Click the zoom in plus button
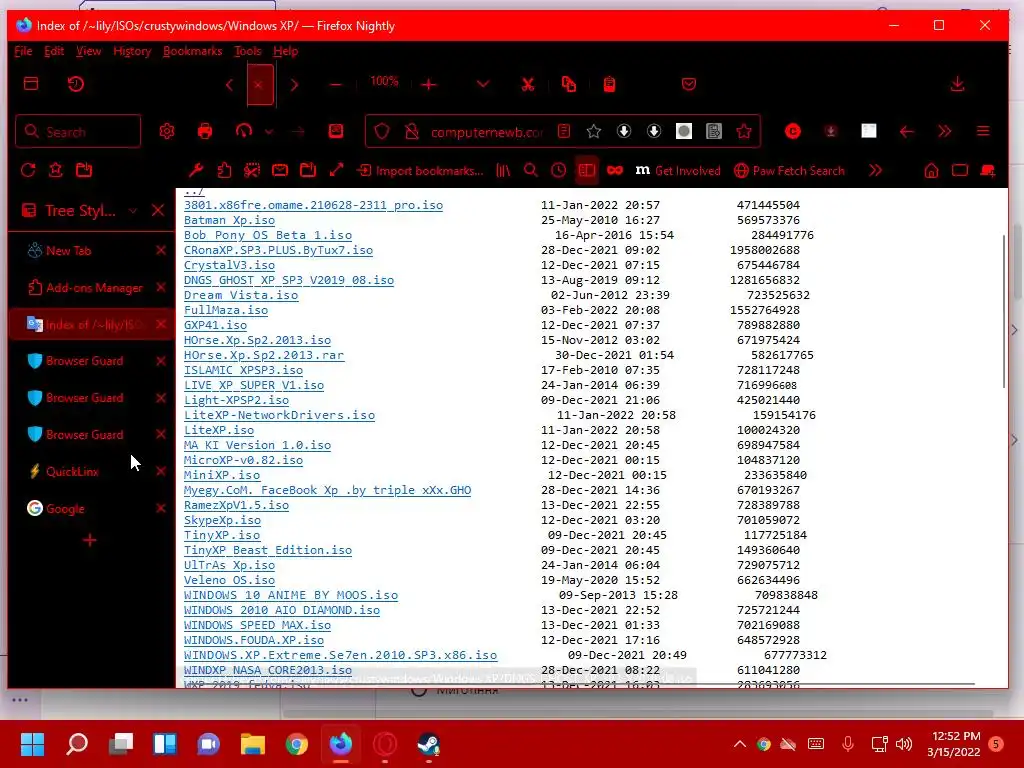Image resolution: width=1024 pixels, height=768 pixels. (x=428, y=85)
